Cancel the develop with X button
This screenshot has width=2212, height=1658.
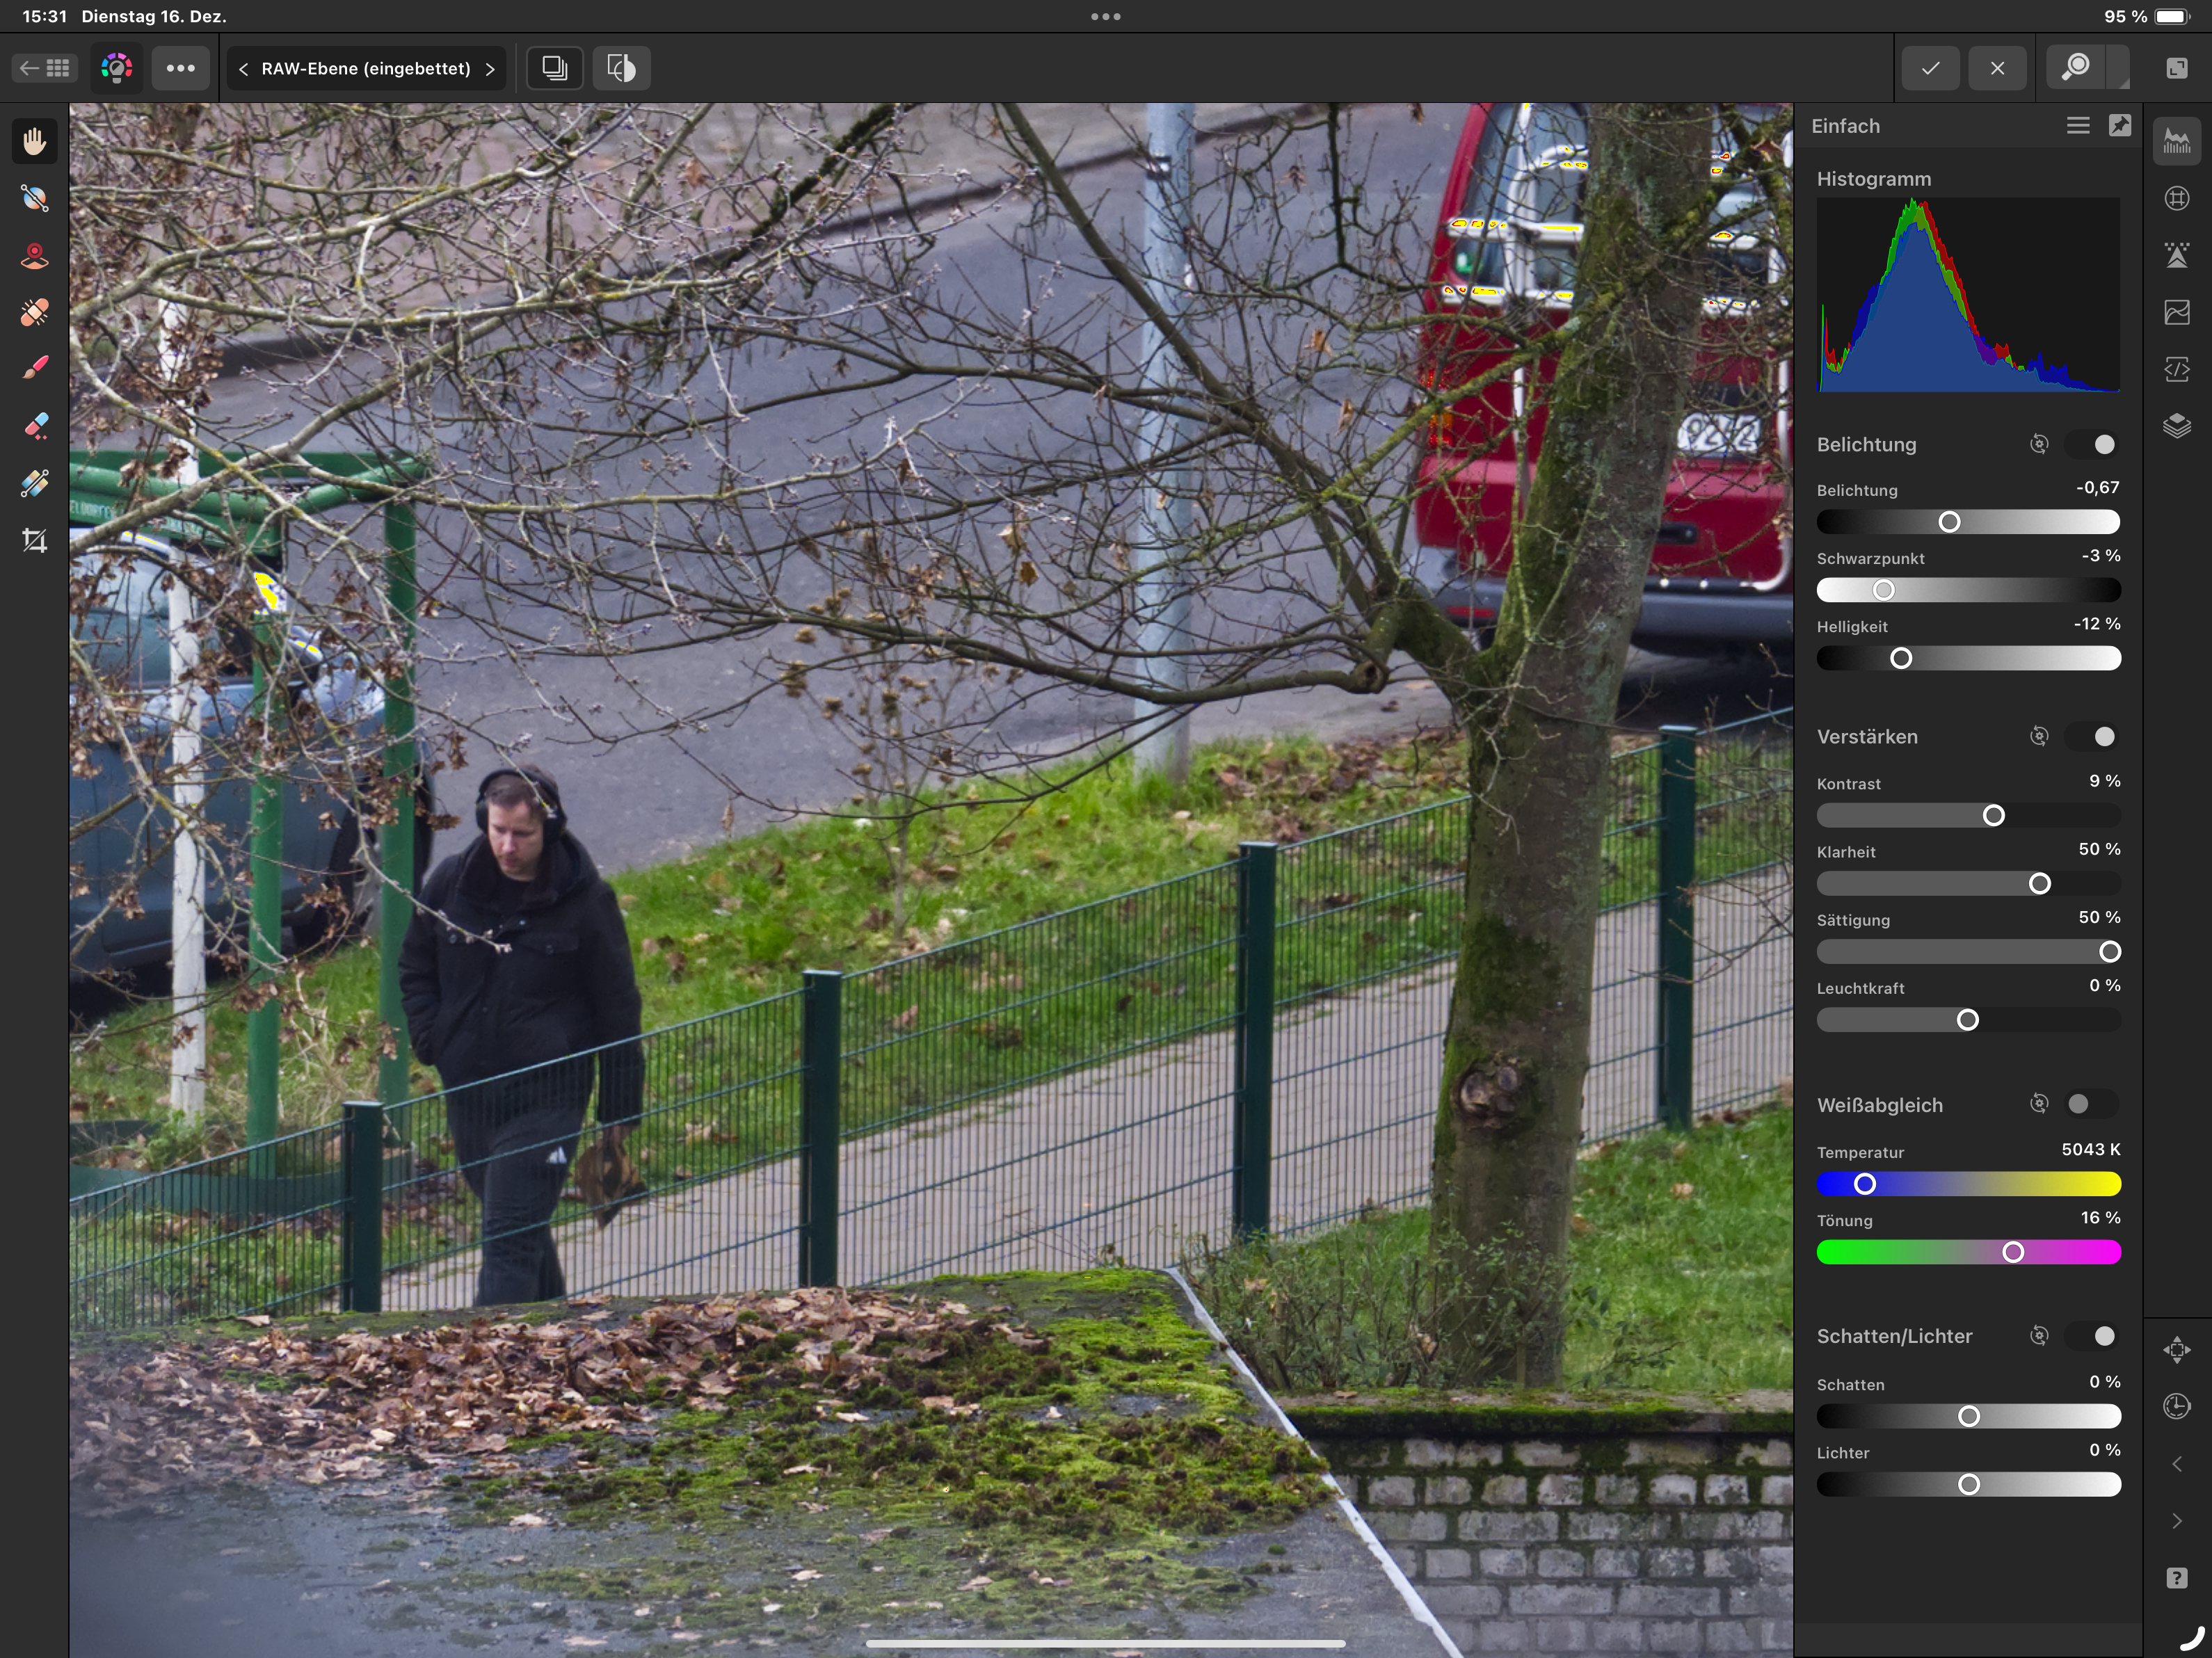tap(1997, 68)
